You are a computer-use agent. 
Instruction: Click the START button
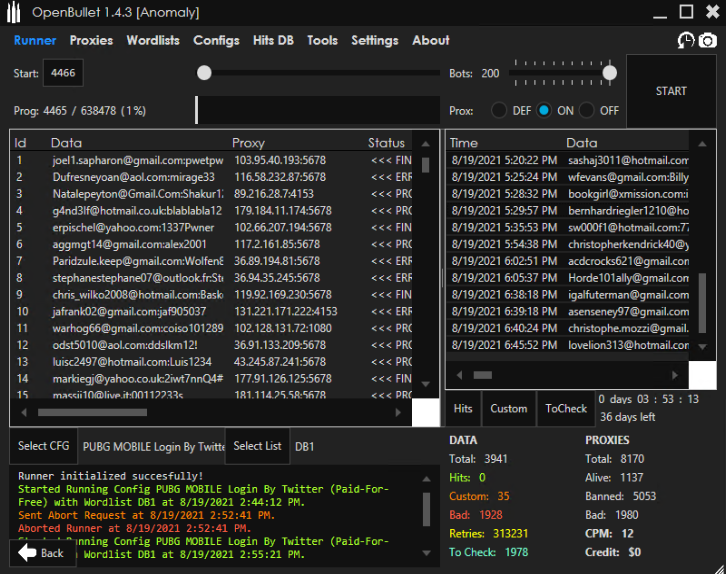coord(671,91)
